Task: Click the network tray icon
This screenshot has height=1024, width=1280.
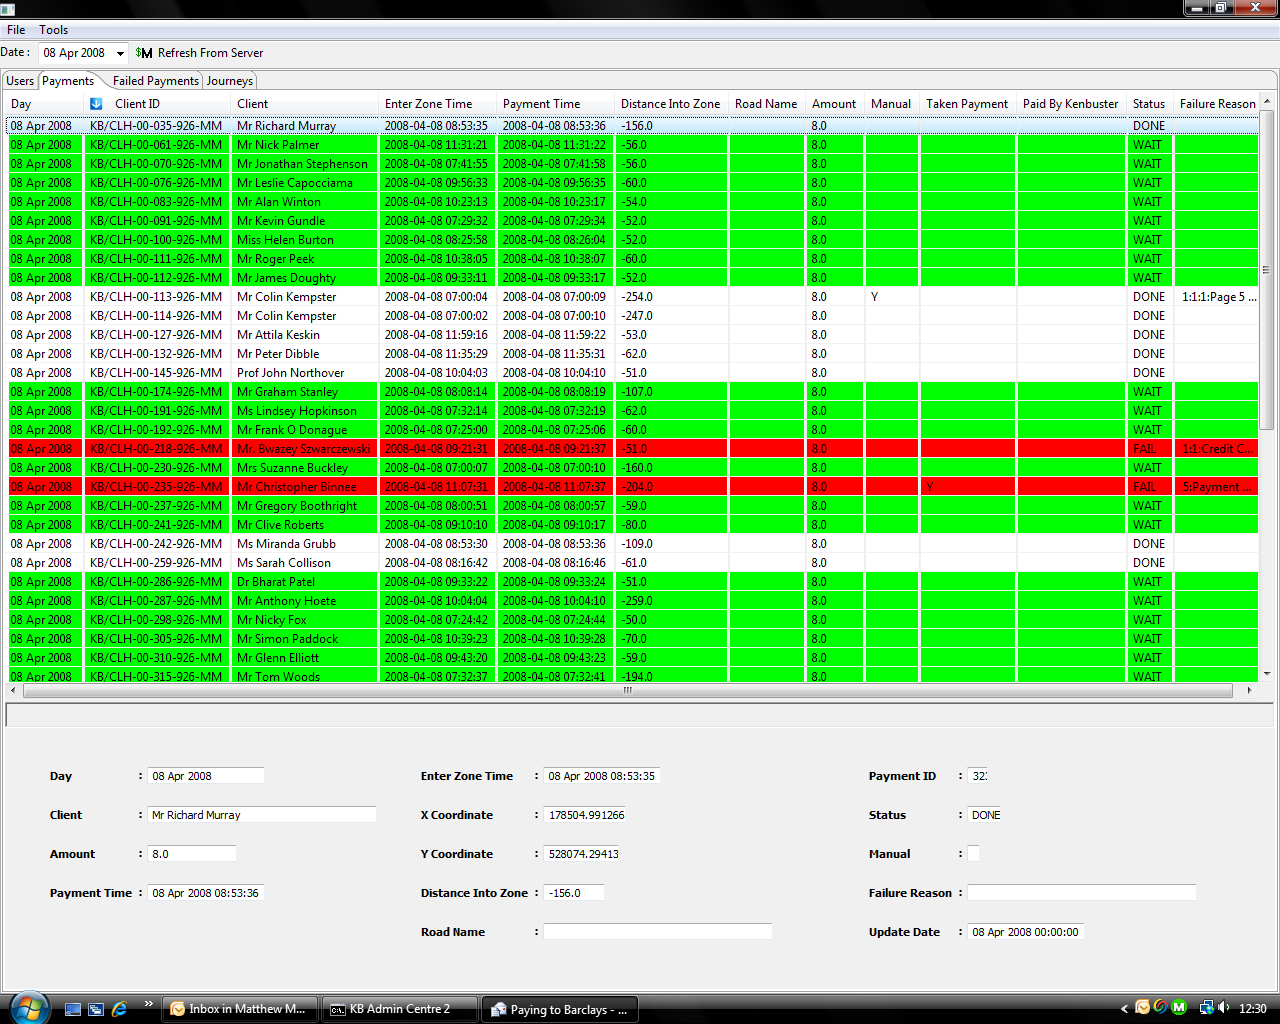Action: pos(1206,1008)
